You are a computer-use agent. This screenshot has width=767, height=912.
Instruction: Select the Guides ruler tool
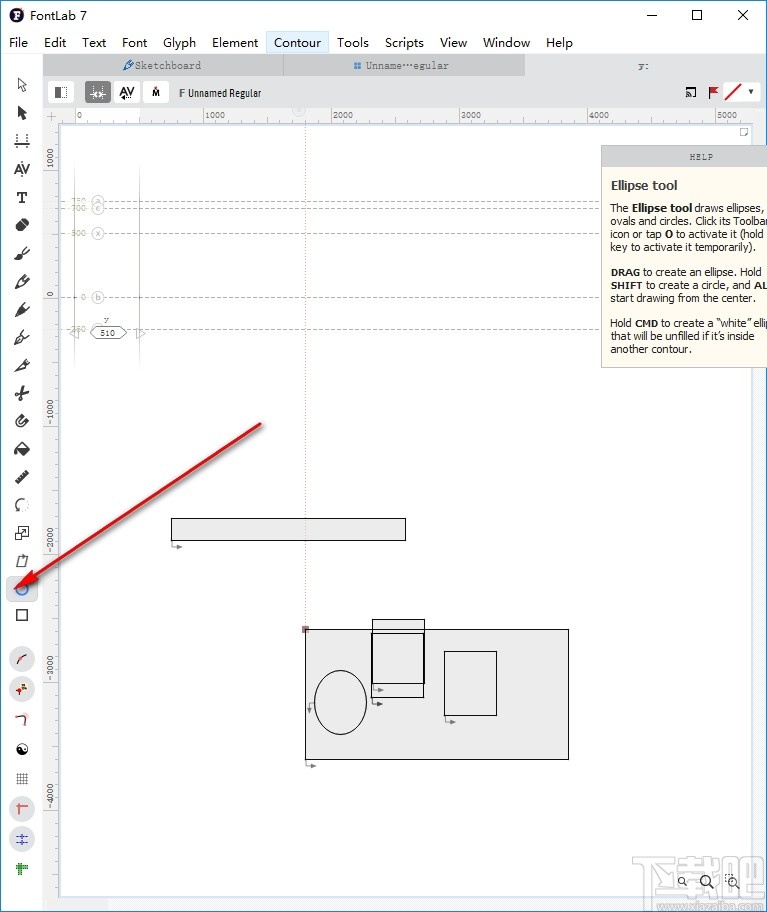pos(22,477)
